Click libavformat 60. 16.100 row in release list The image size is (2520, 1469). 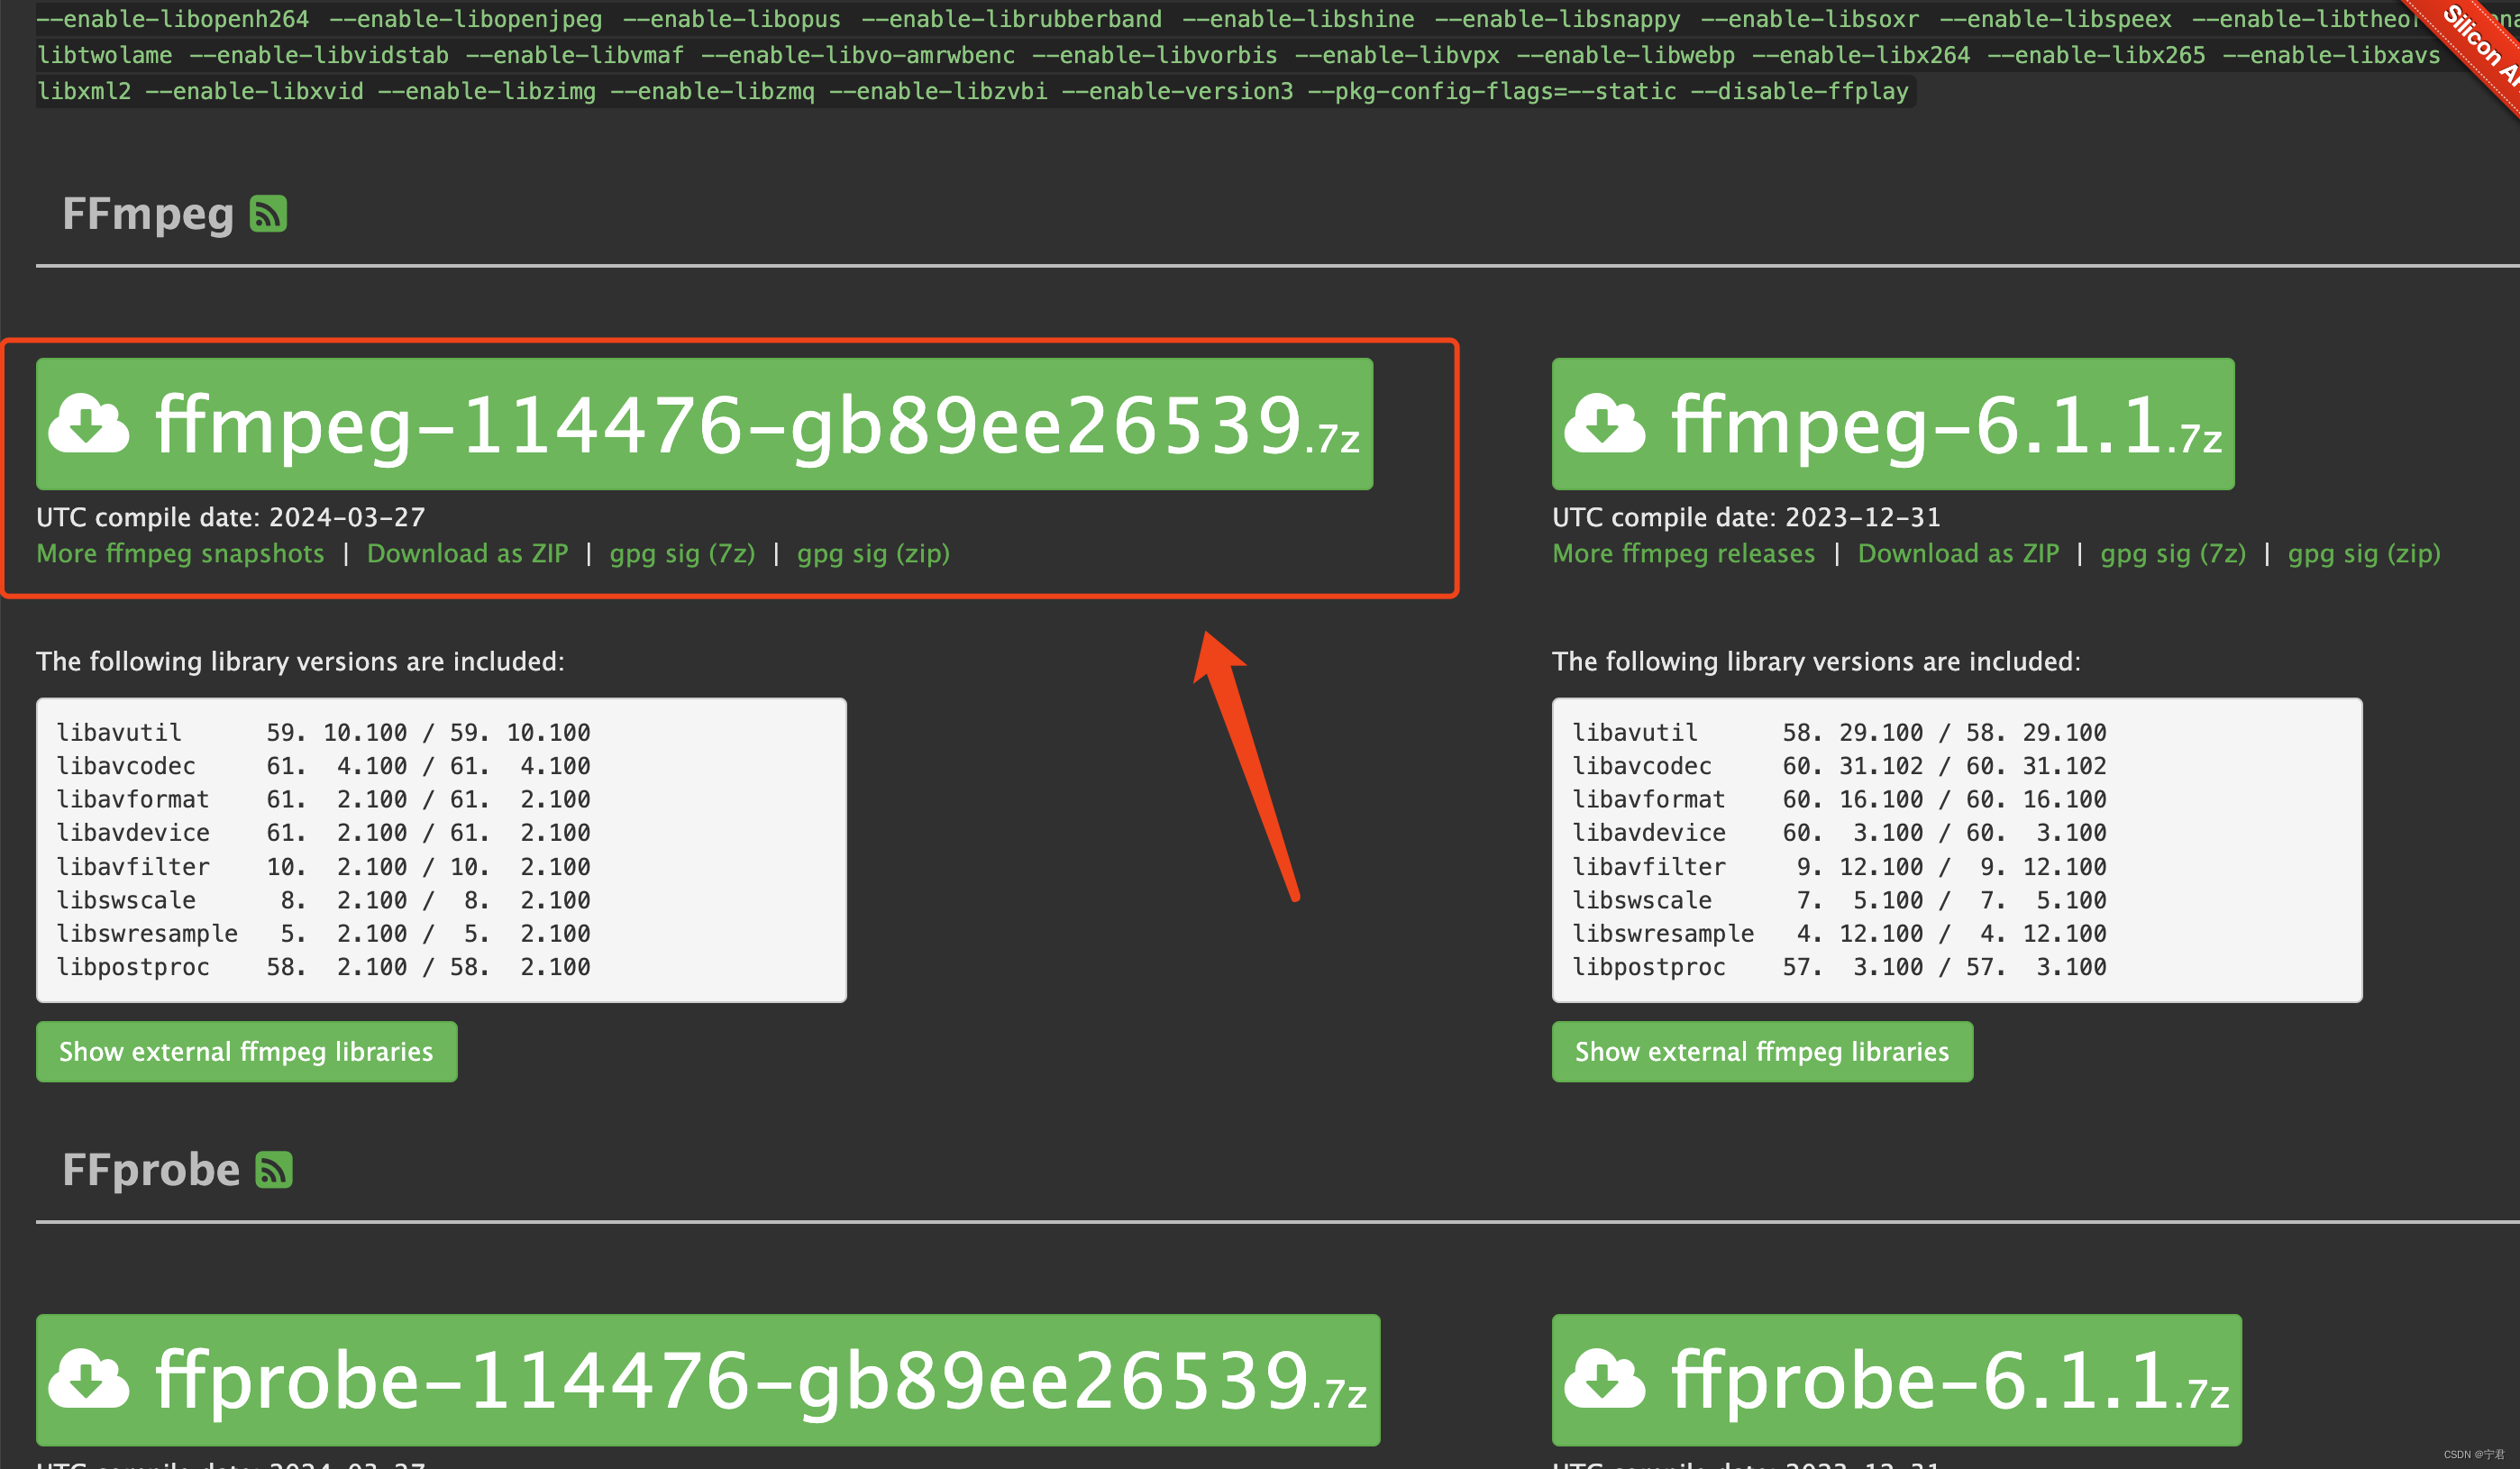click(x=1839, y=800)
